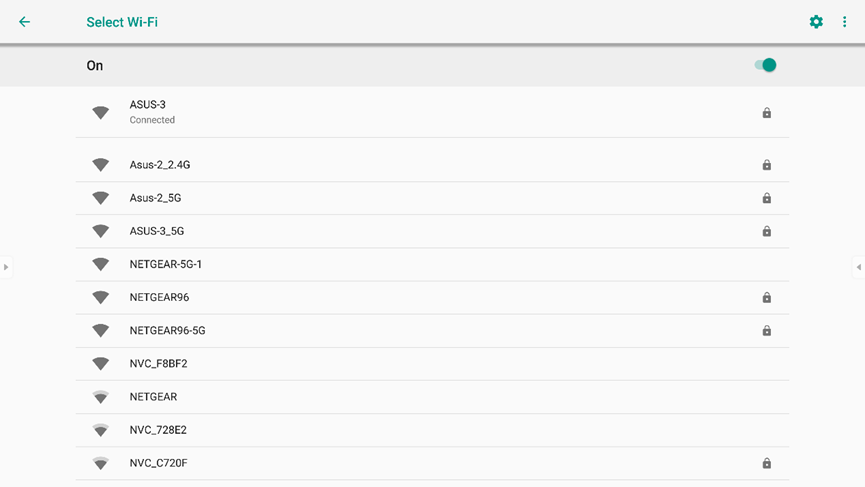
Task: Turn off the Wi-Fi toggle switch
Action: (765, 65)
